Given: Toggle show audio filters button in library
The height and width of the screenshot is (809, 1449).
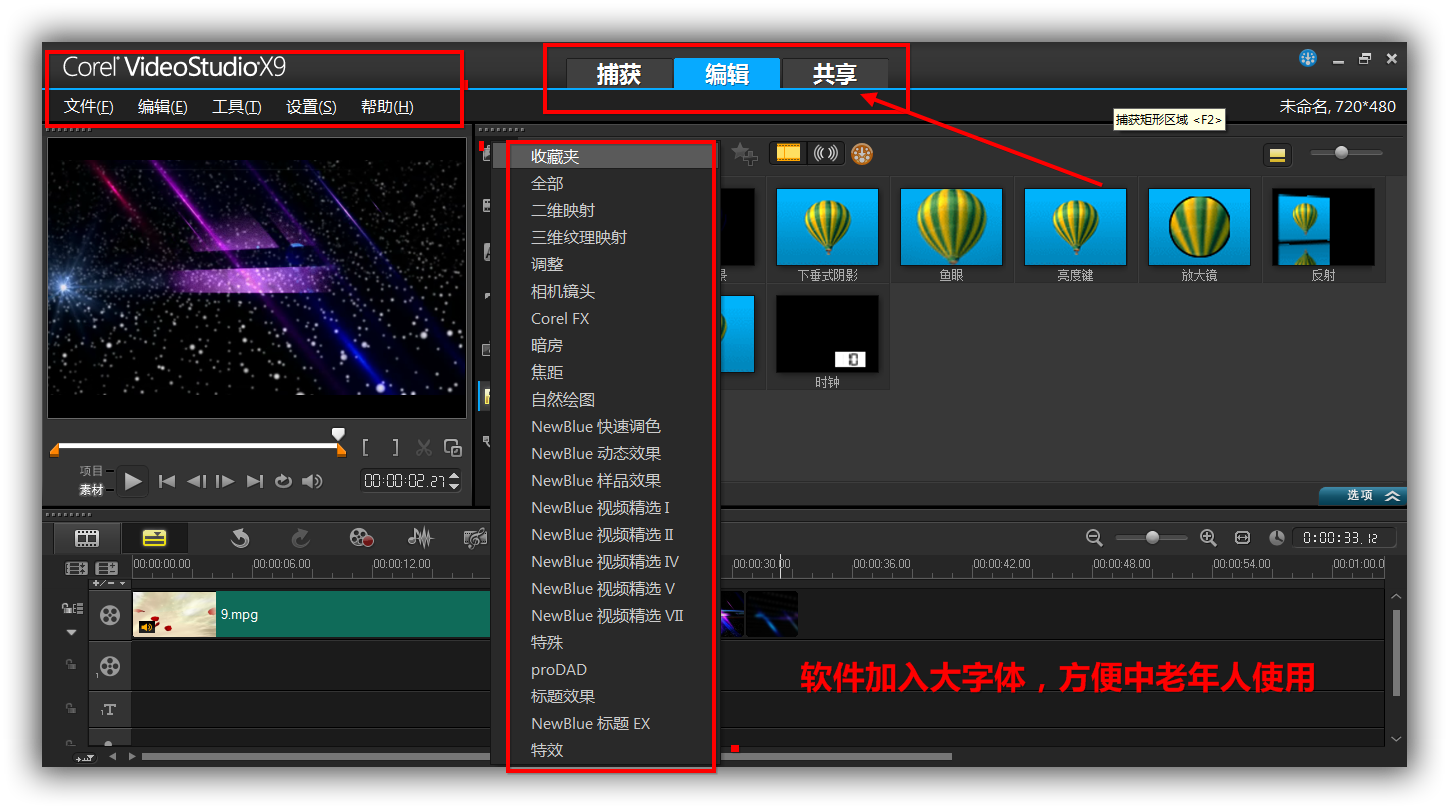Looking at the screenshot, I should [825, 154].
